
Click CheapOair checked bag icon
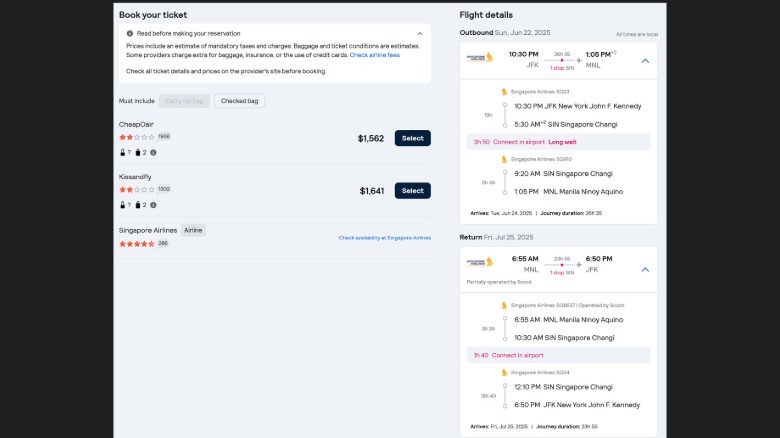(x=138, y=153)
